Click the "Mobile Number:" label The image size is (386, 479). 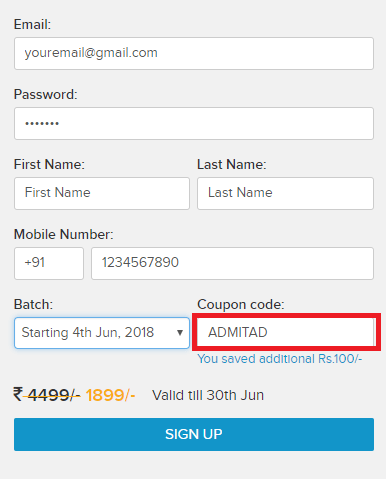tap(64, 235)
